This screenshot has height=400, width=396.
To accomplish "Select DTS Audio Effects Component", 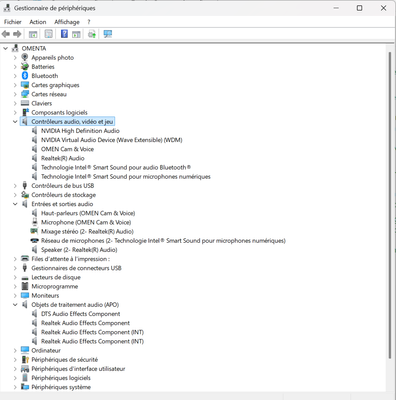I will tap(80, 314).
